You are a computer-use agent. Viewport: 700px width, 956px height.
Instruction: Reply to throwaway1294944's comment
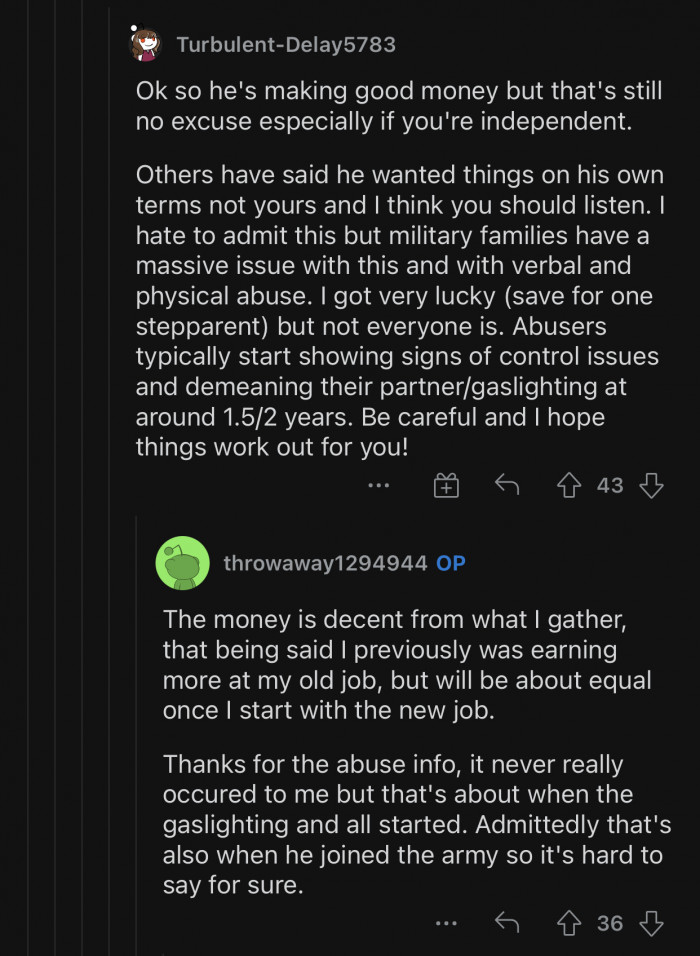pos(507,923)
